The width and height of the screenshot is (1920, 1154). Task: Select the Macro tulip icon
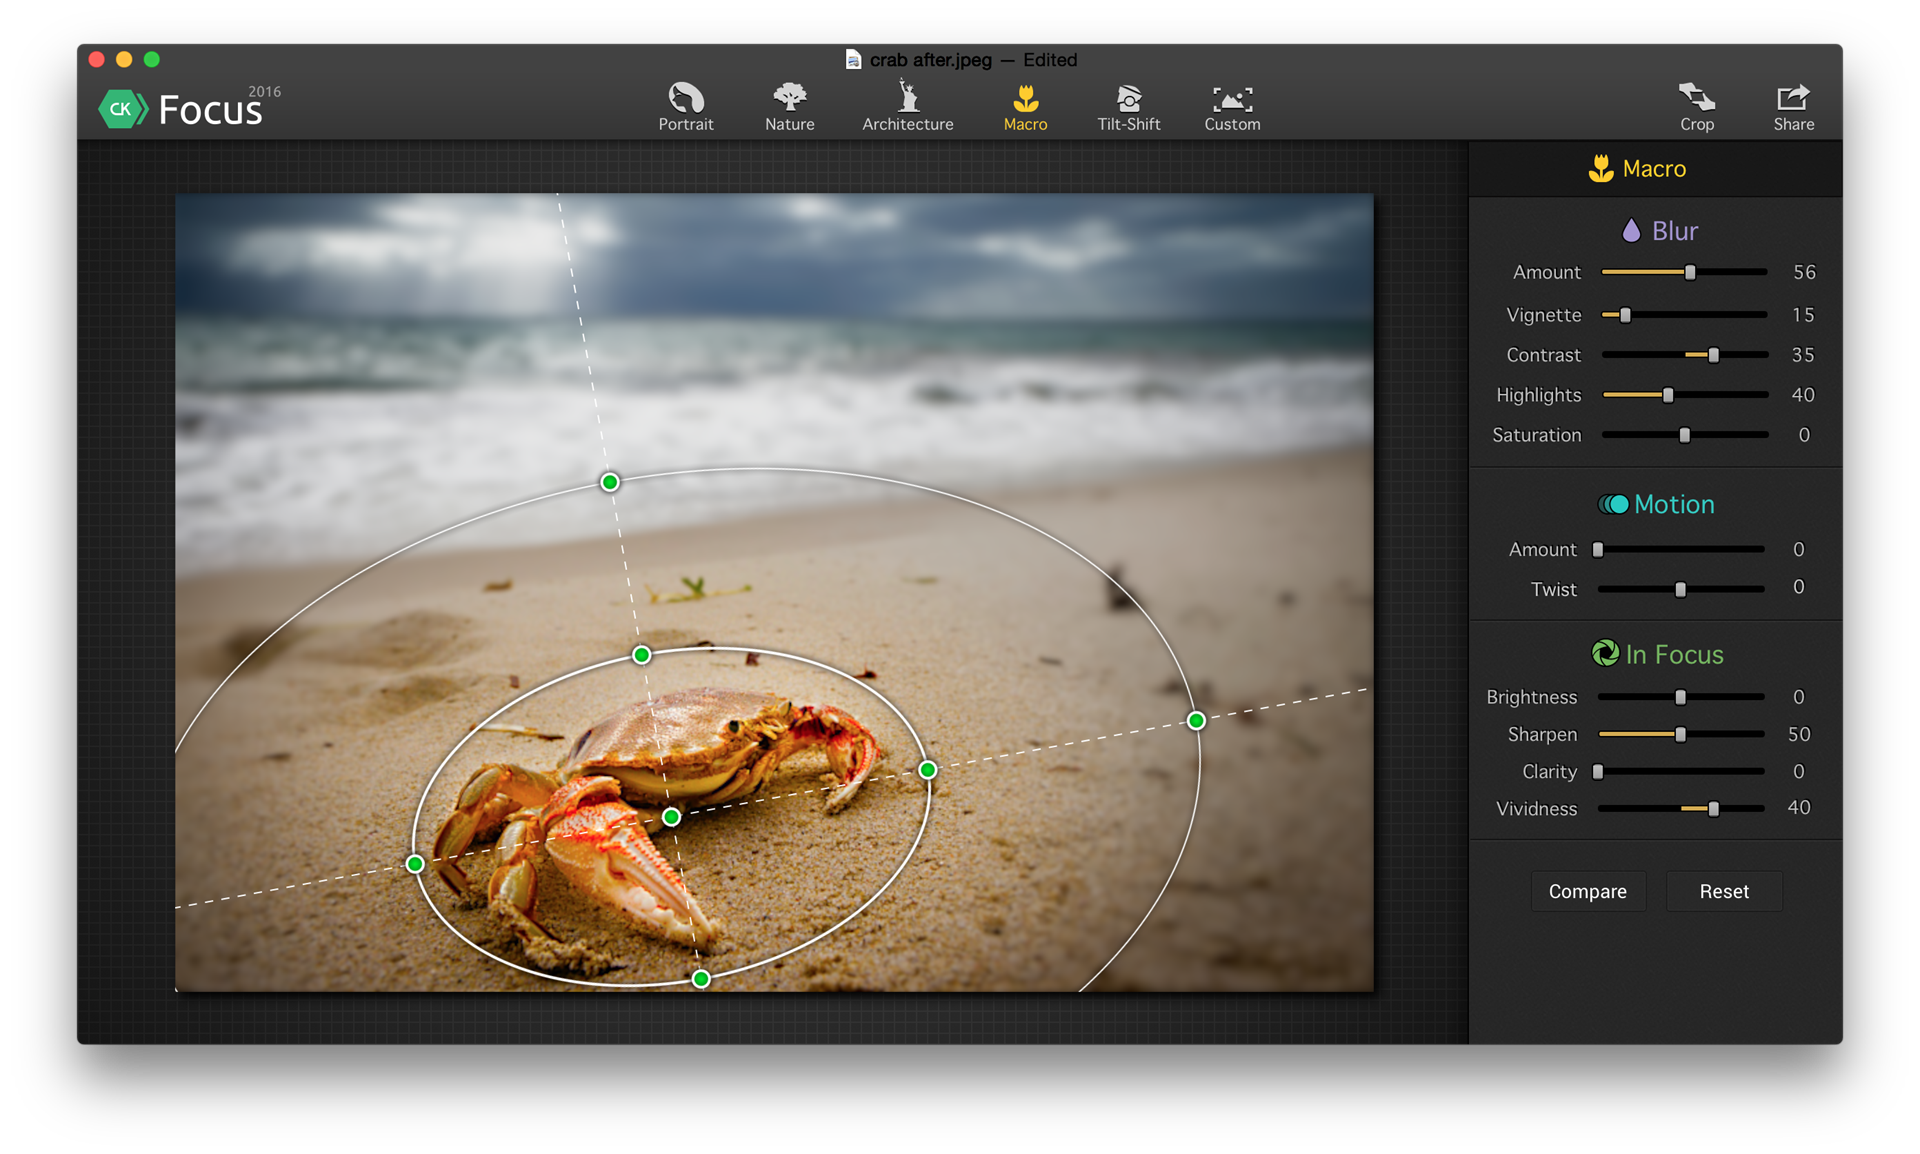click(x=1024, y=97)
